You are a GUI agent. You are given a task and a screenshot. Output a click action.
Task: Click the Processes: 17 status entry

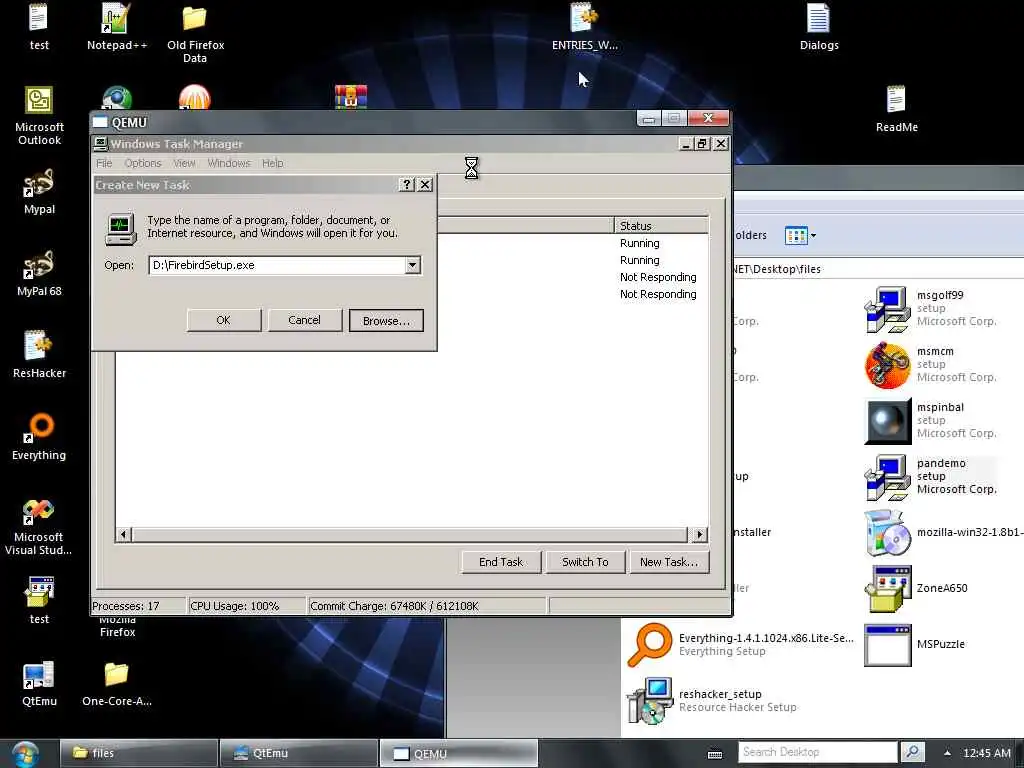(138, 606)
